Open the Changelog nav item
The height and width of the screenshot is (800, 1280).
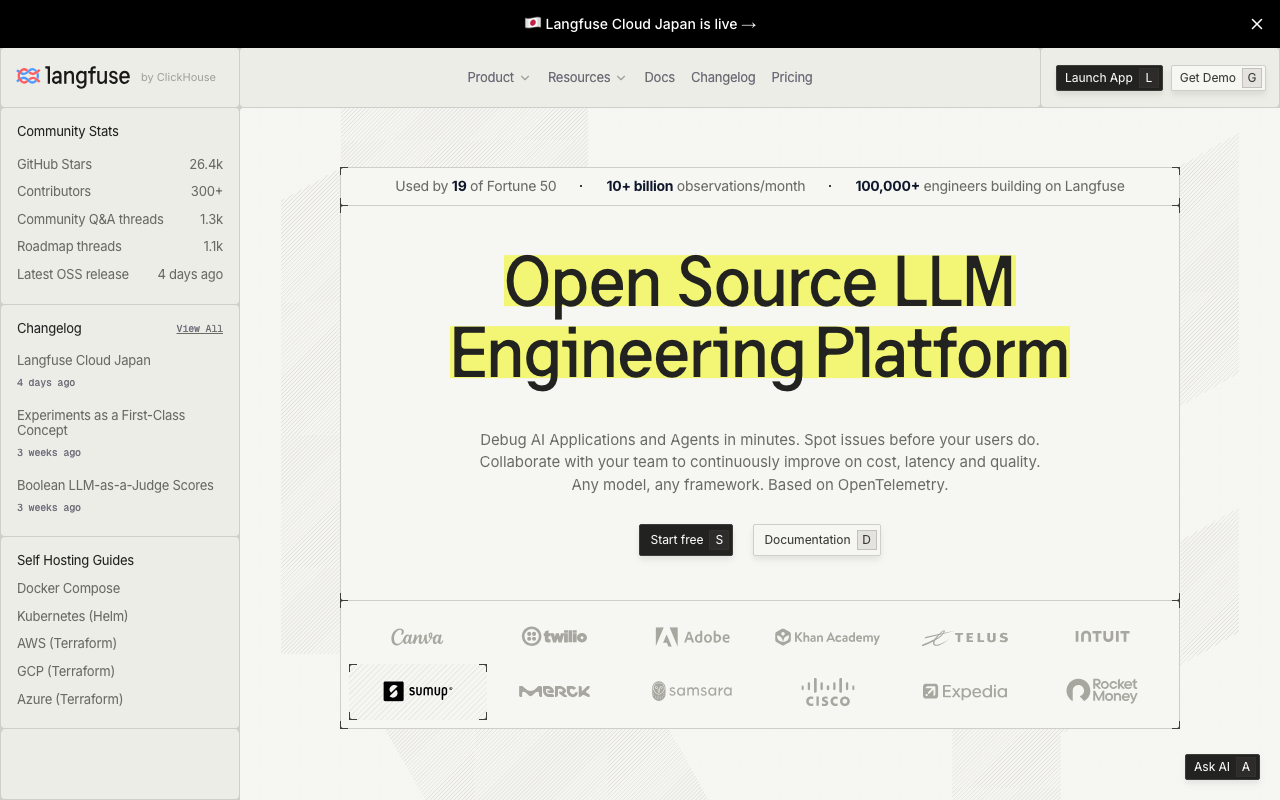[x=723, y=77]
